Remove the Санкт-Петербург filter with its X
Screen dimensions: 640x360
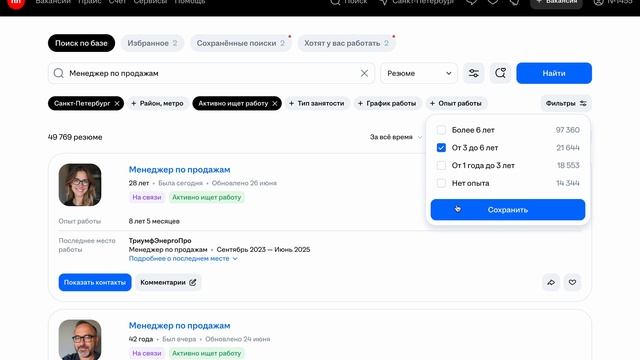click(x=117, y=104)
